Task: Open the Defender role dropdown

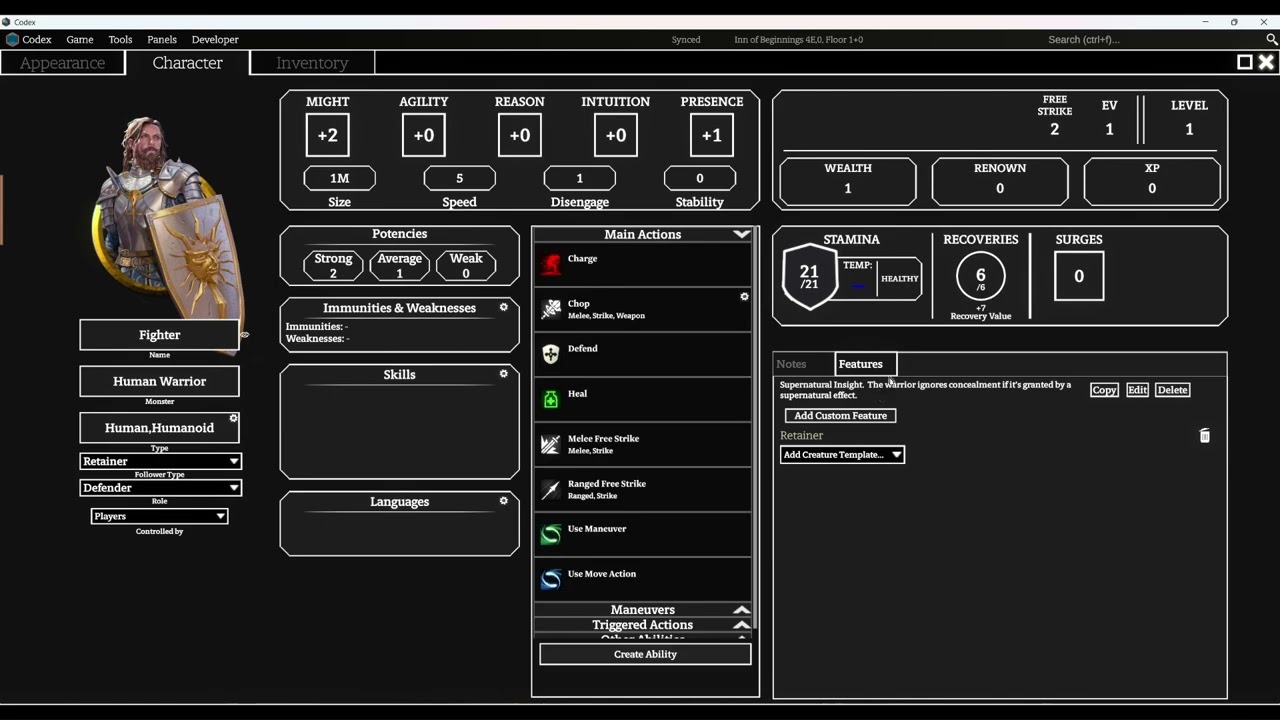Action: pyautogui.click(x=160, y=488)
